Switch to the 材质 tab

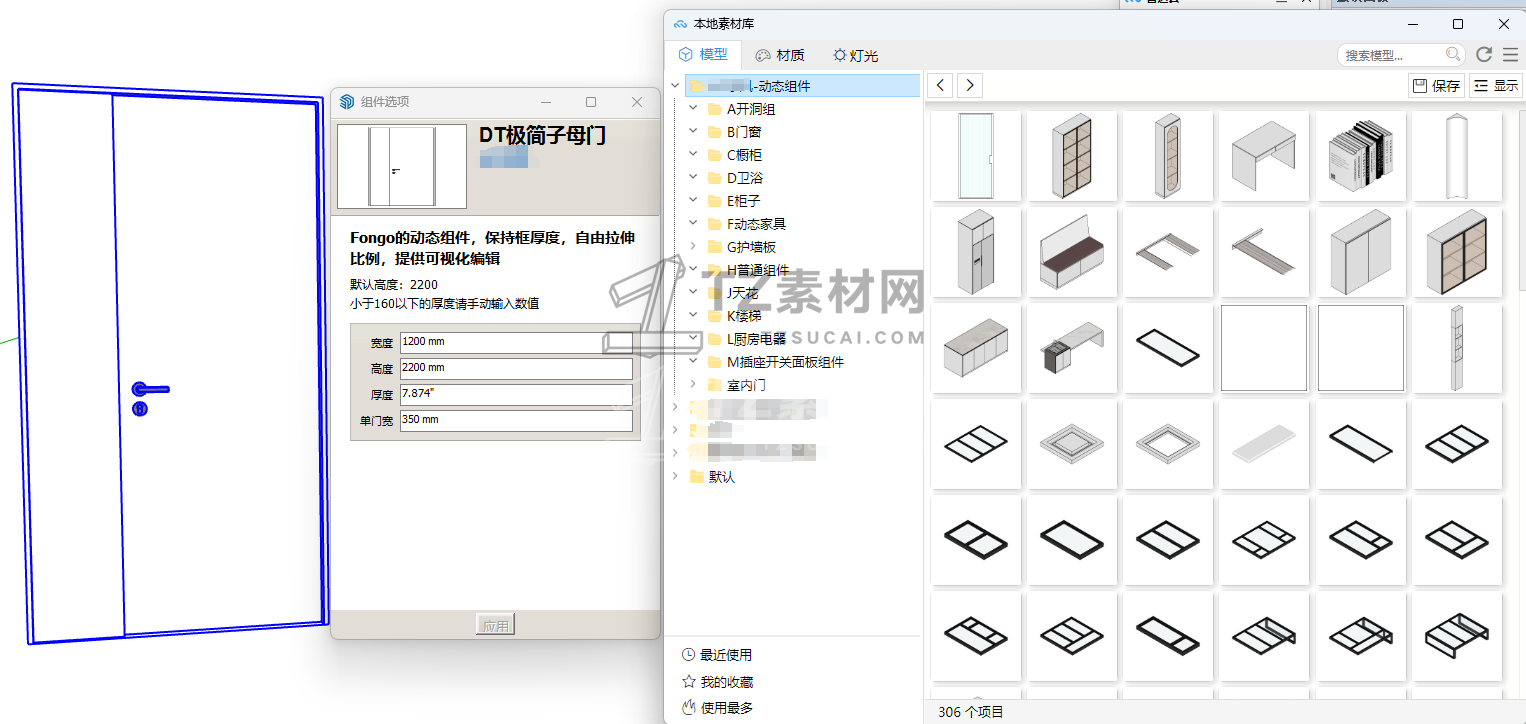(x=779, y=55)
